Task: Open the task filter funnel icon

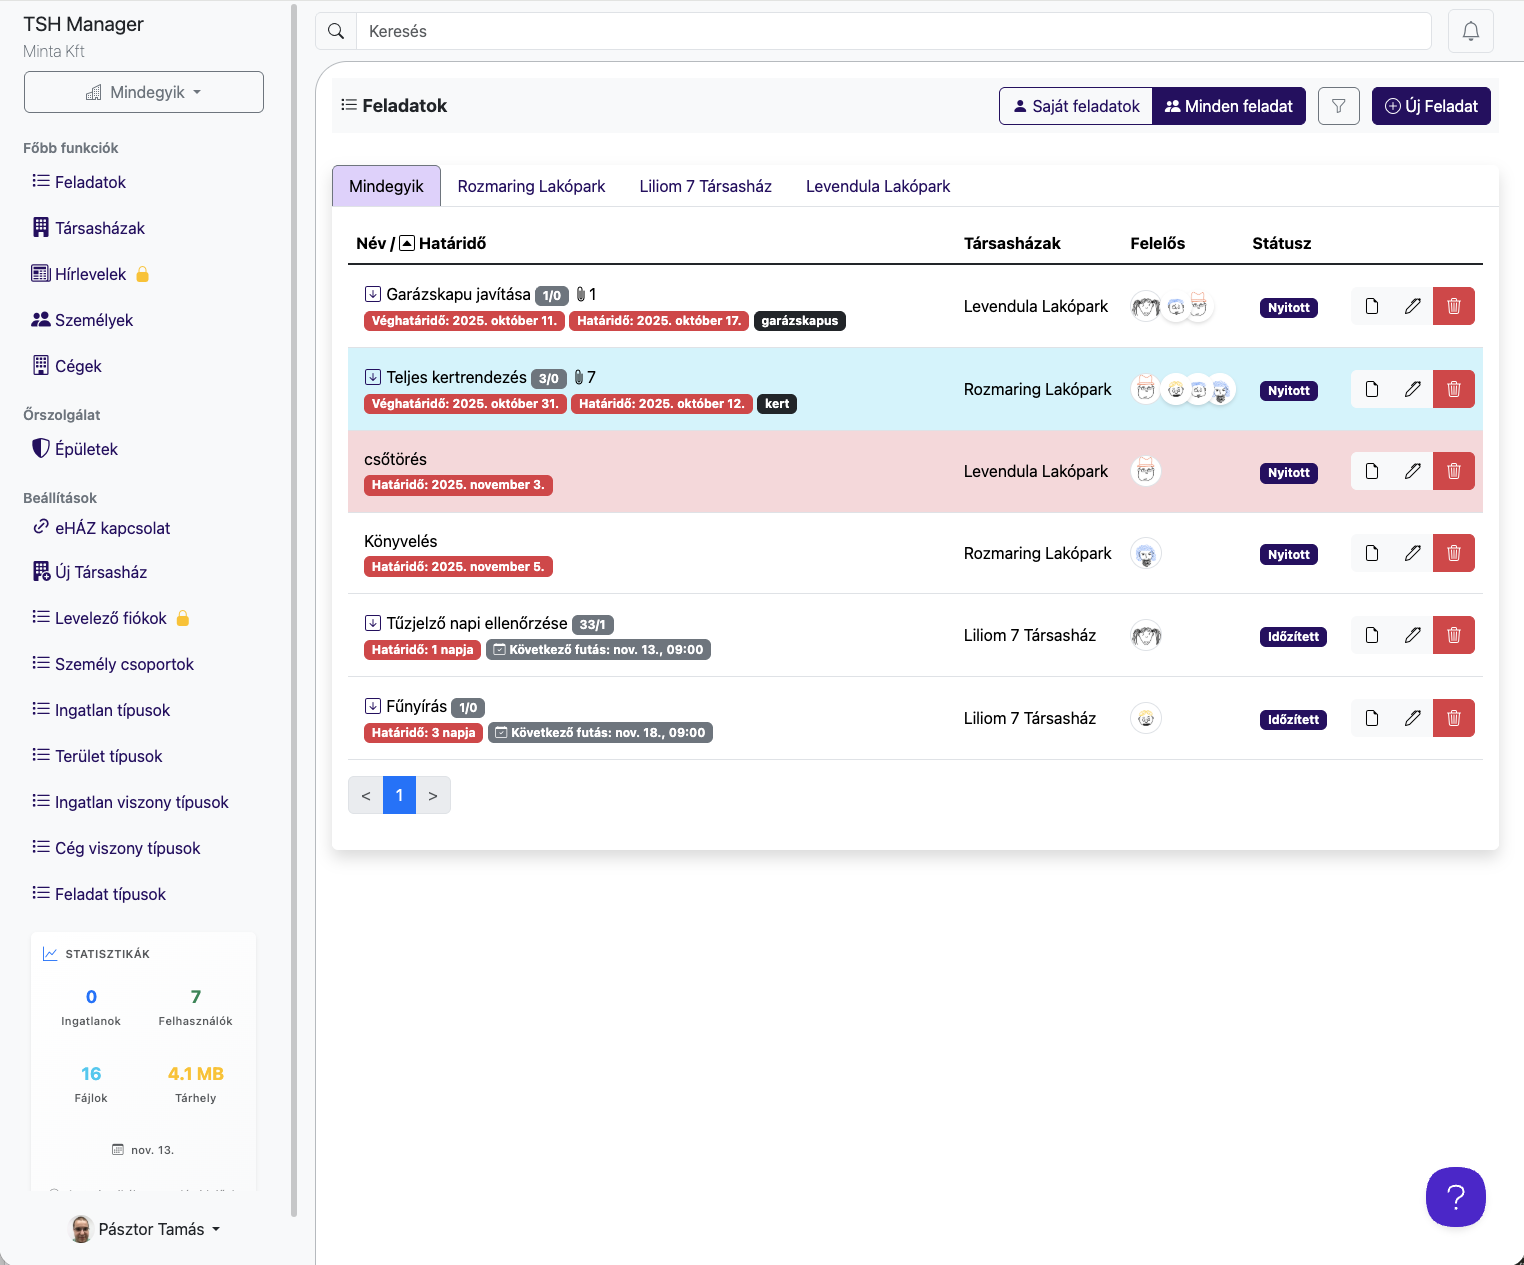Action: click(x=1338, y=106)
